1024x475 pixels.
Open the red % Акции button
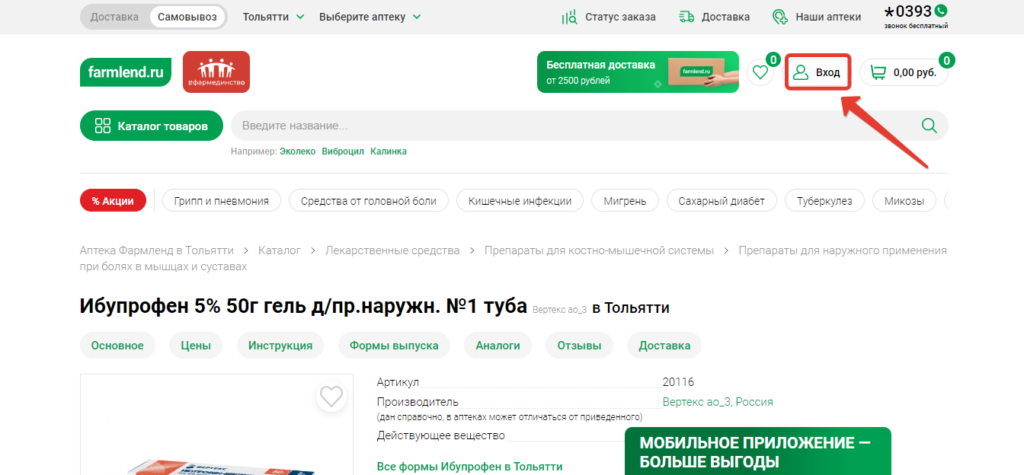coord(113,201)
